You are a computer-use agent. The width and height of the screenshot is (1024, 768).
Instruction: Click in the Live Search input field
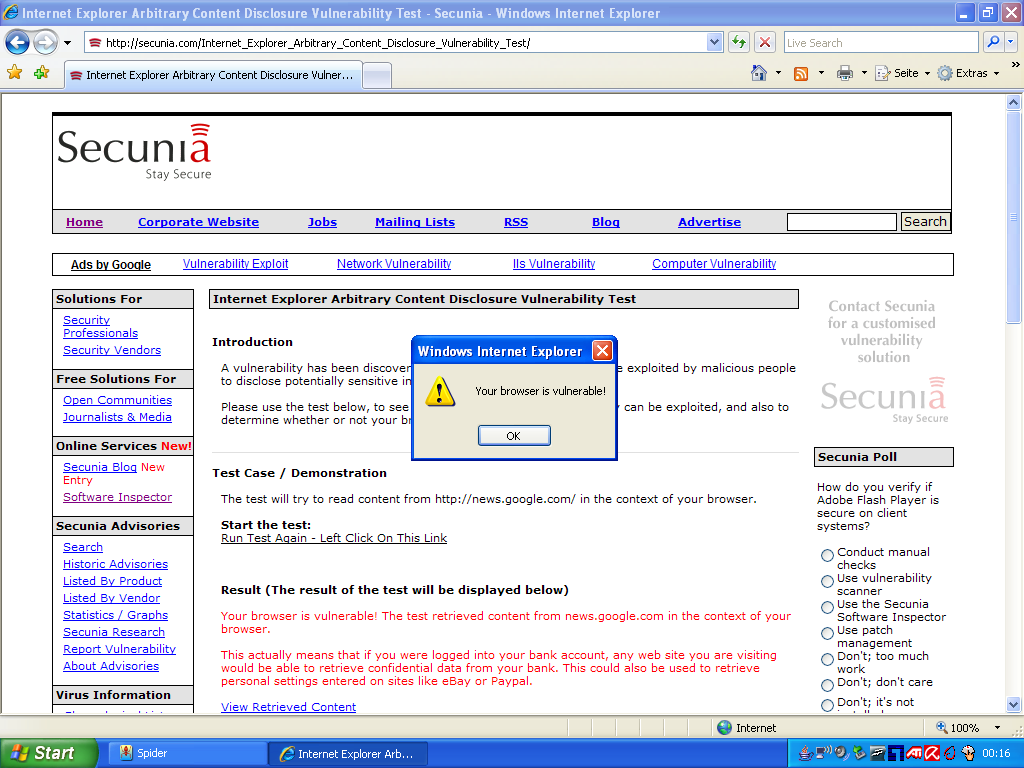point(880,42)
